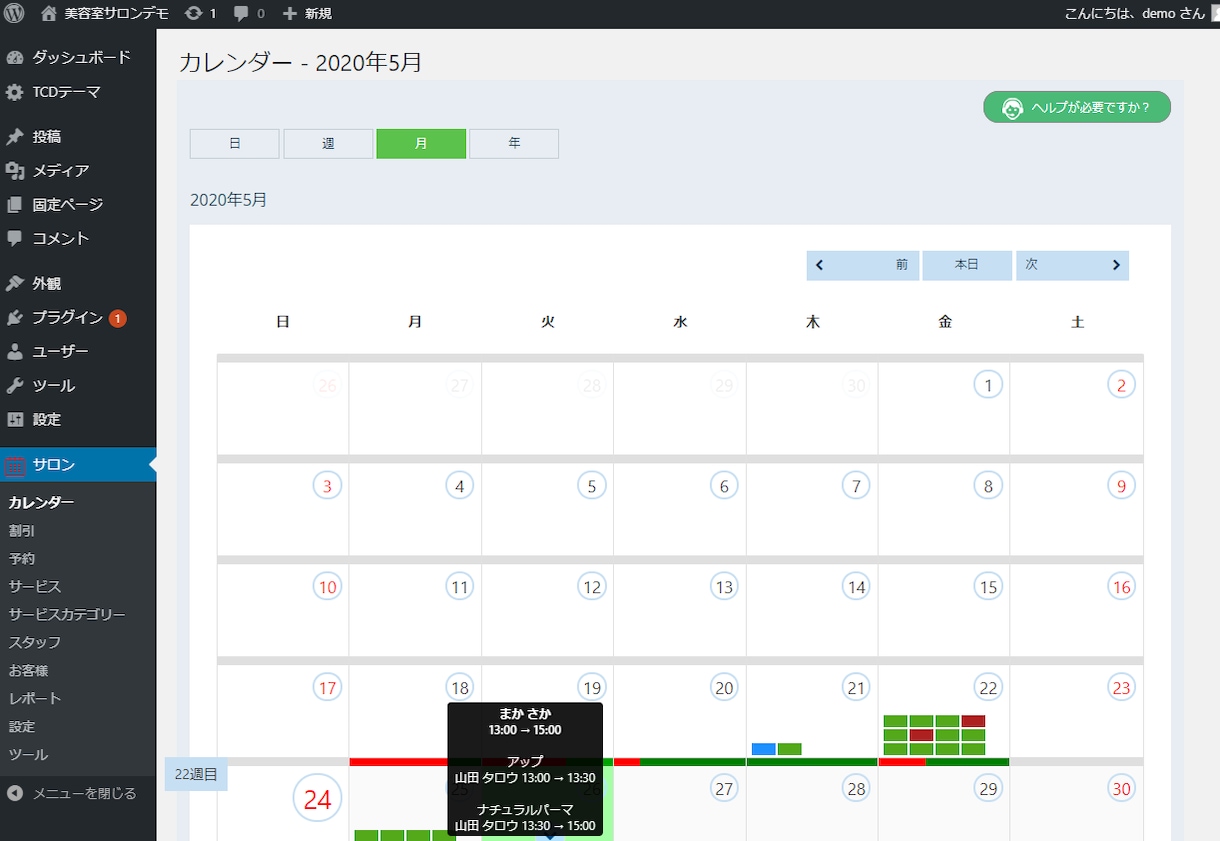
Task: Open ツール menu under ユーザー
Action: coord(78,386)
